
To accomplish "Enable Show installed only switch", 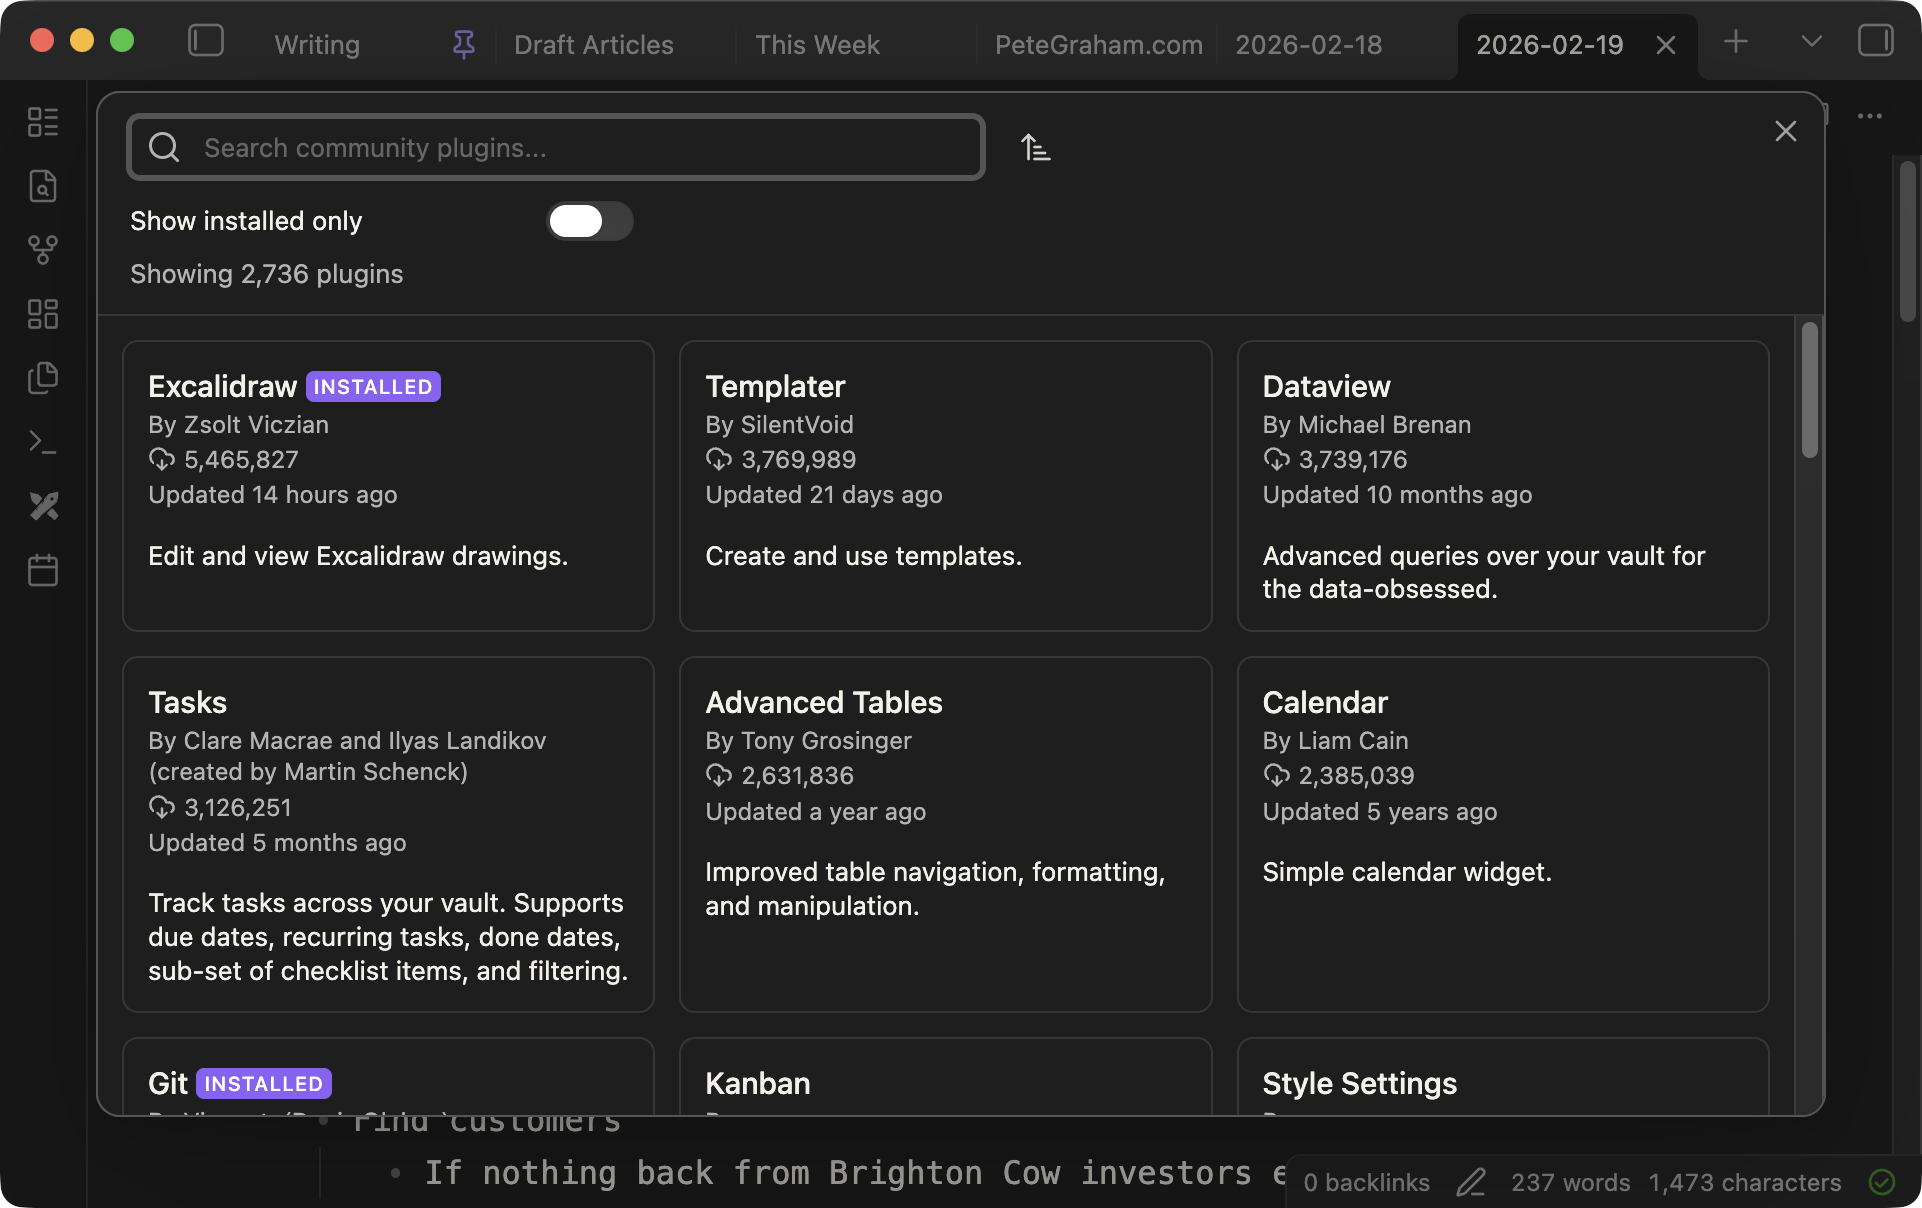I will point(590,221).
